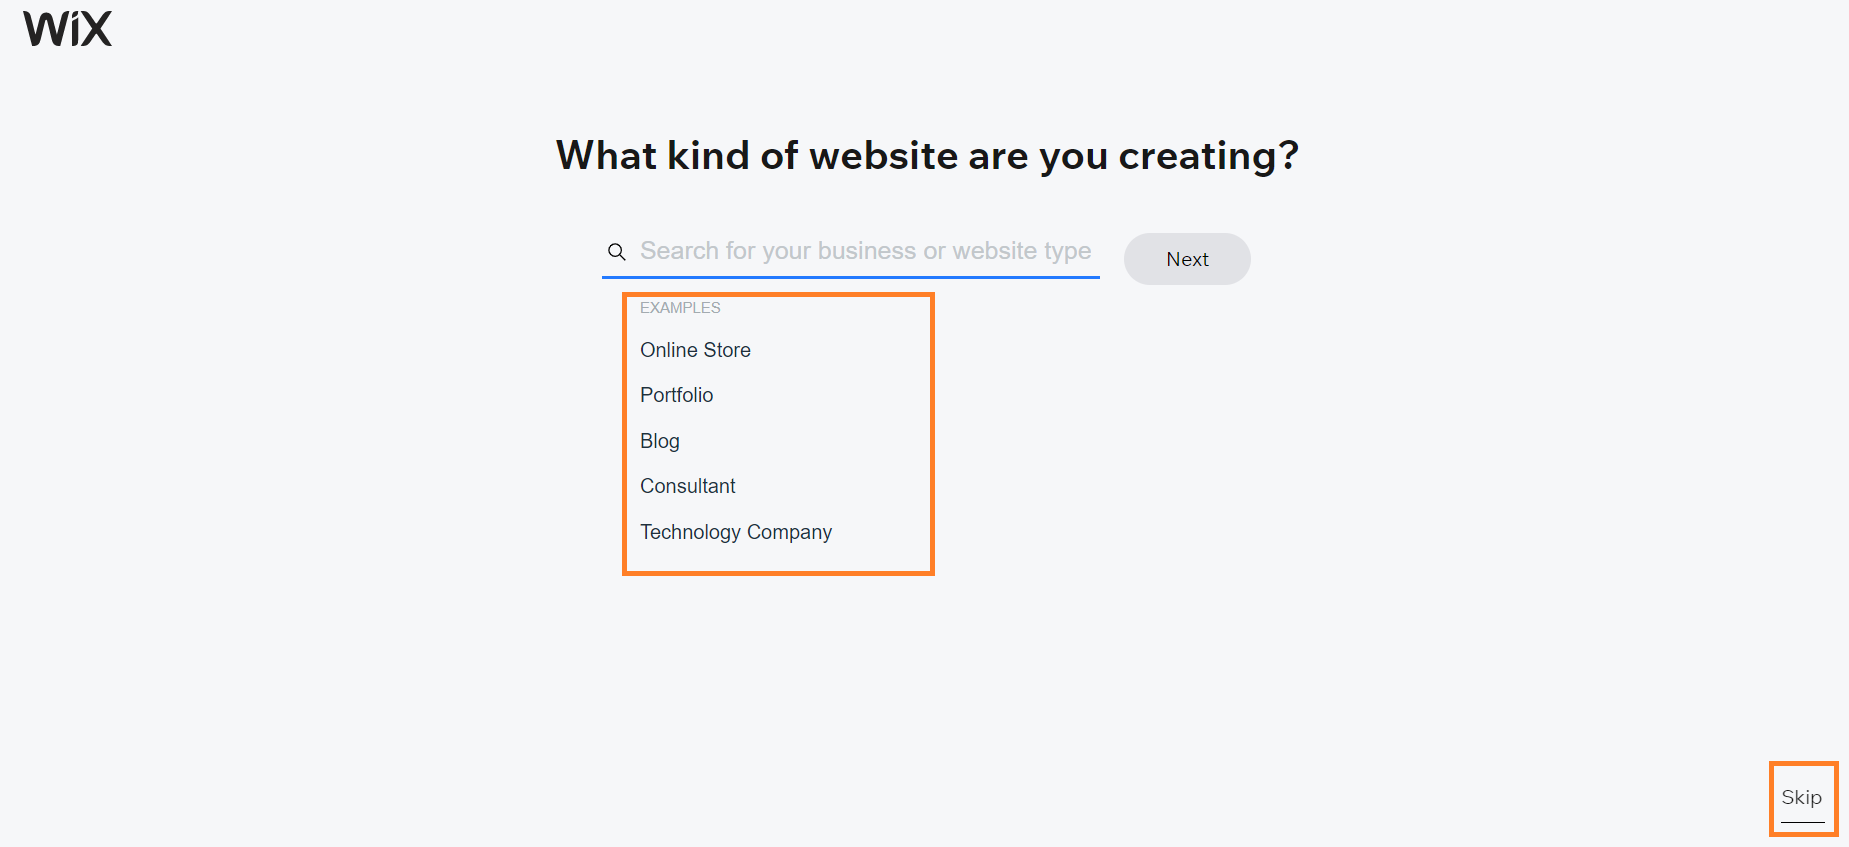Pick the Blog example option

[660, 441]
